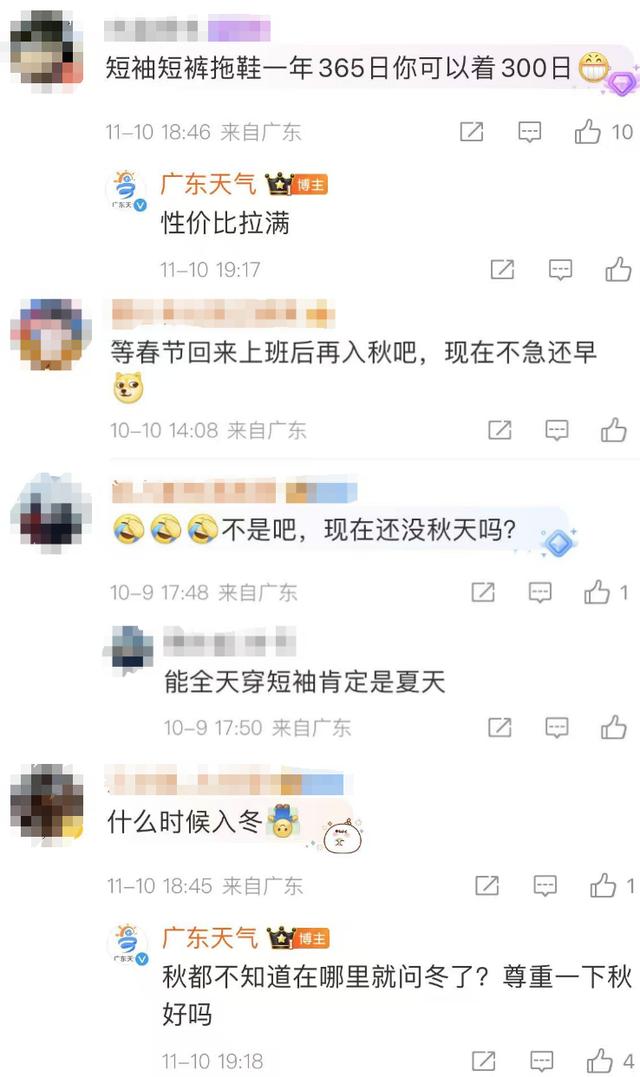
Task: Share the 现在还没秋天吗 comment
Action: tap(483, 591)
